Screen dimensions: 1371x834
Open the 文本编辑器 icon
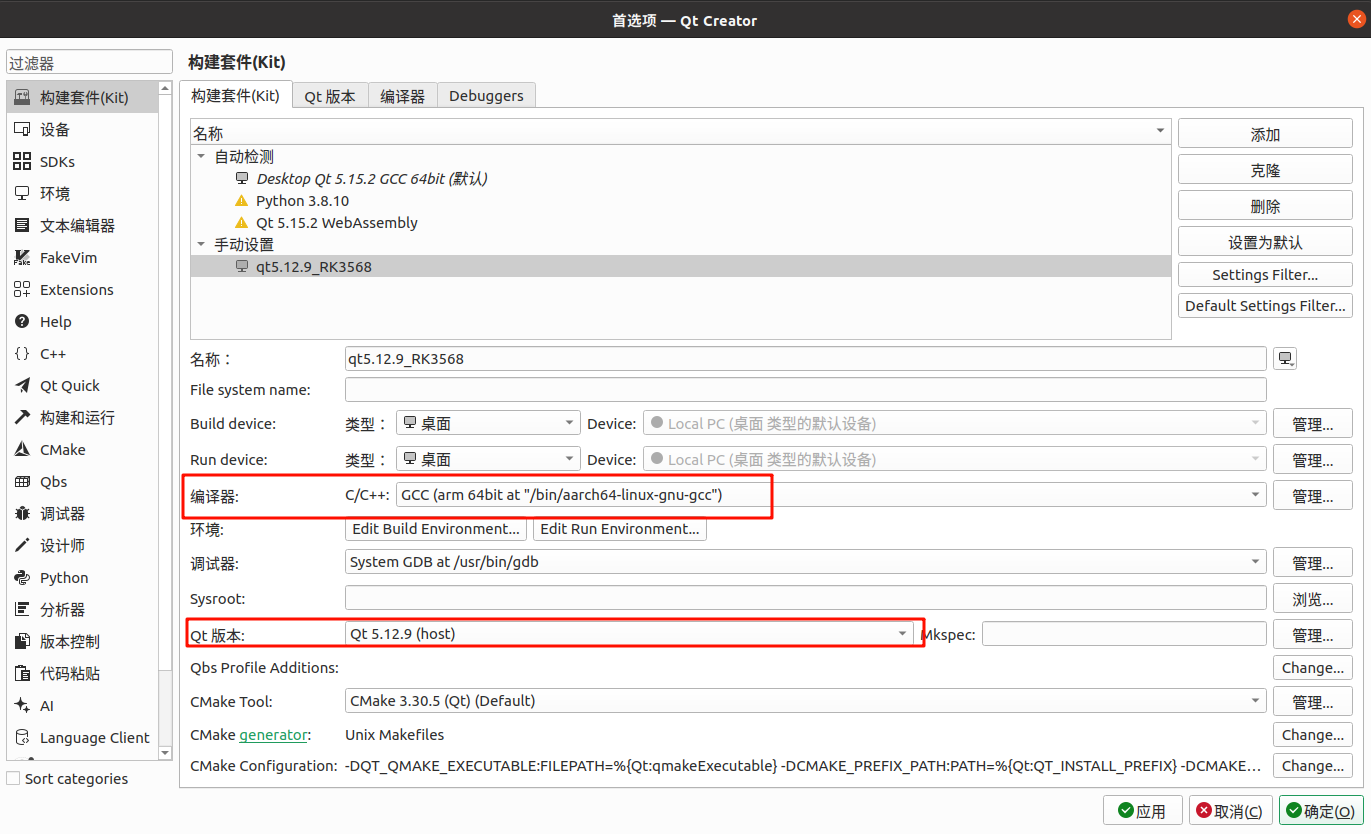click(x=21, y=225)
